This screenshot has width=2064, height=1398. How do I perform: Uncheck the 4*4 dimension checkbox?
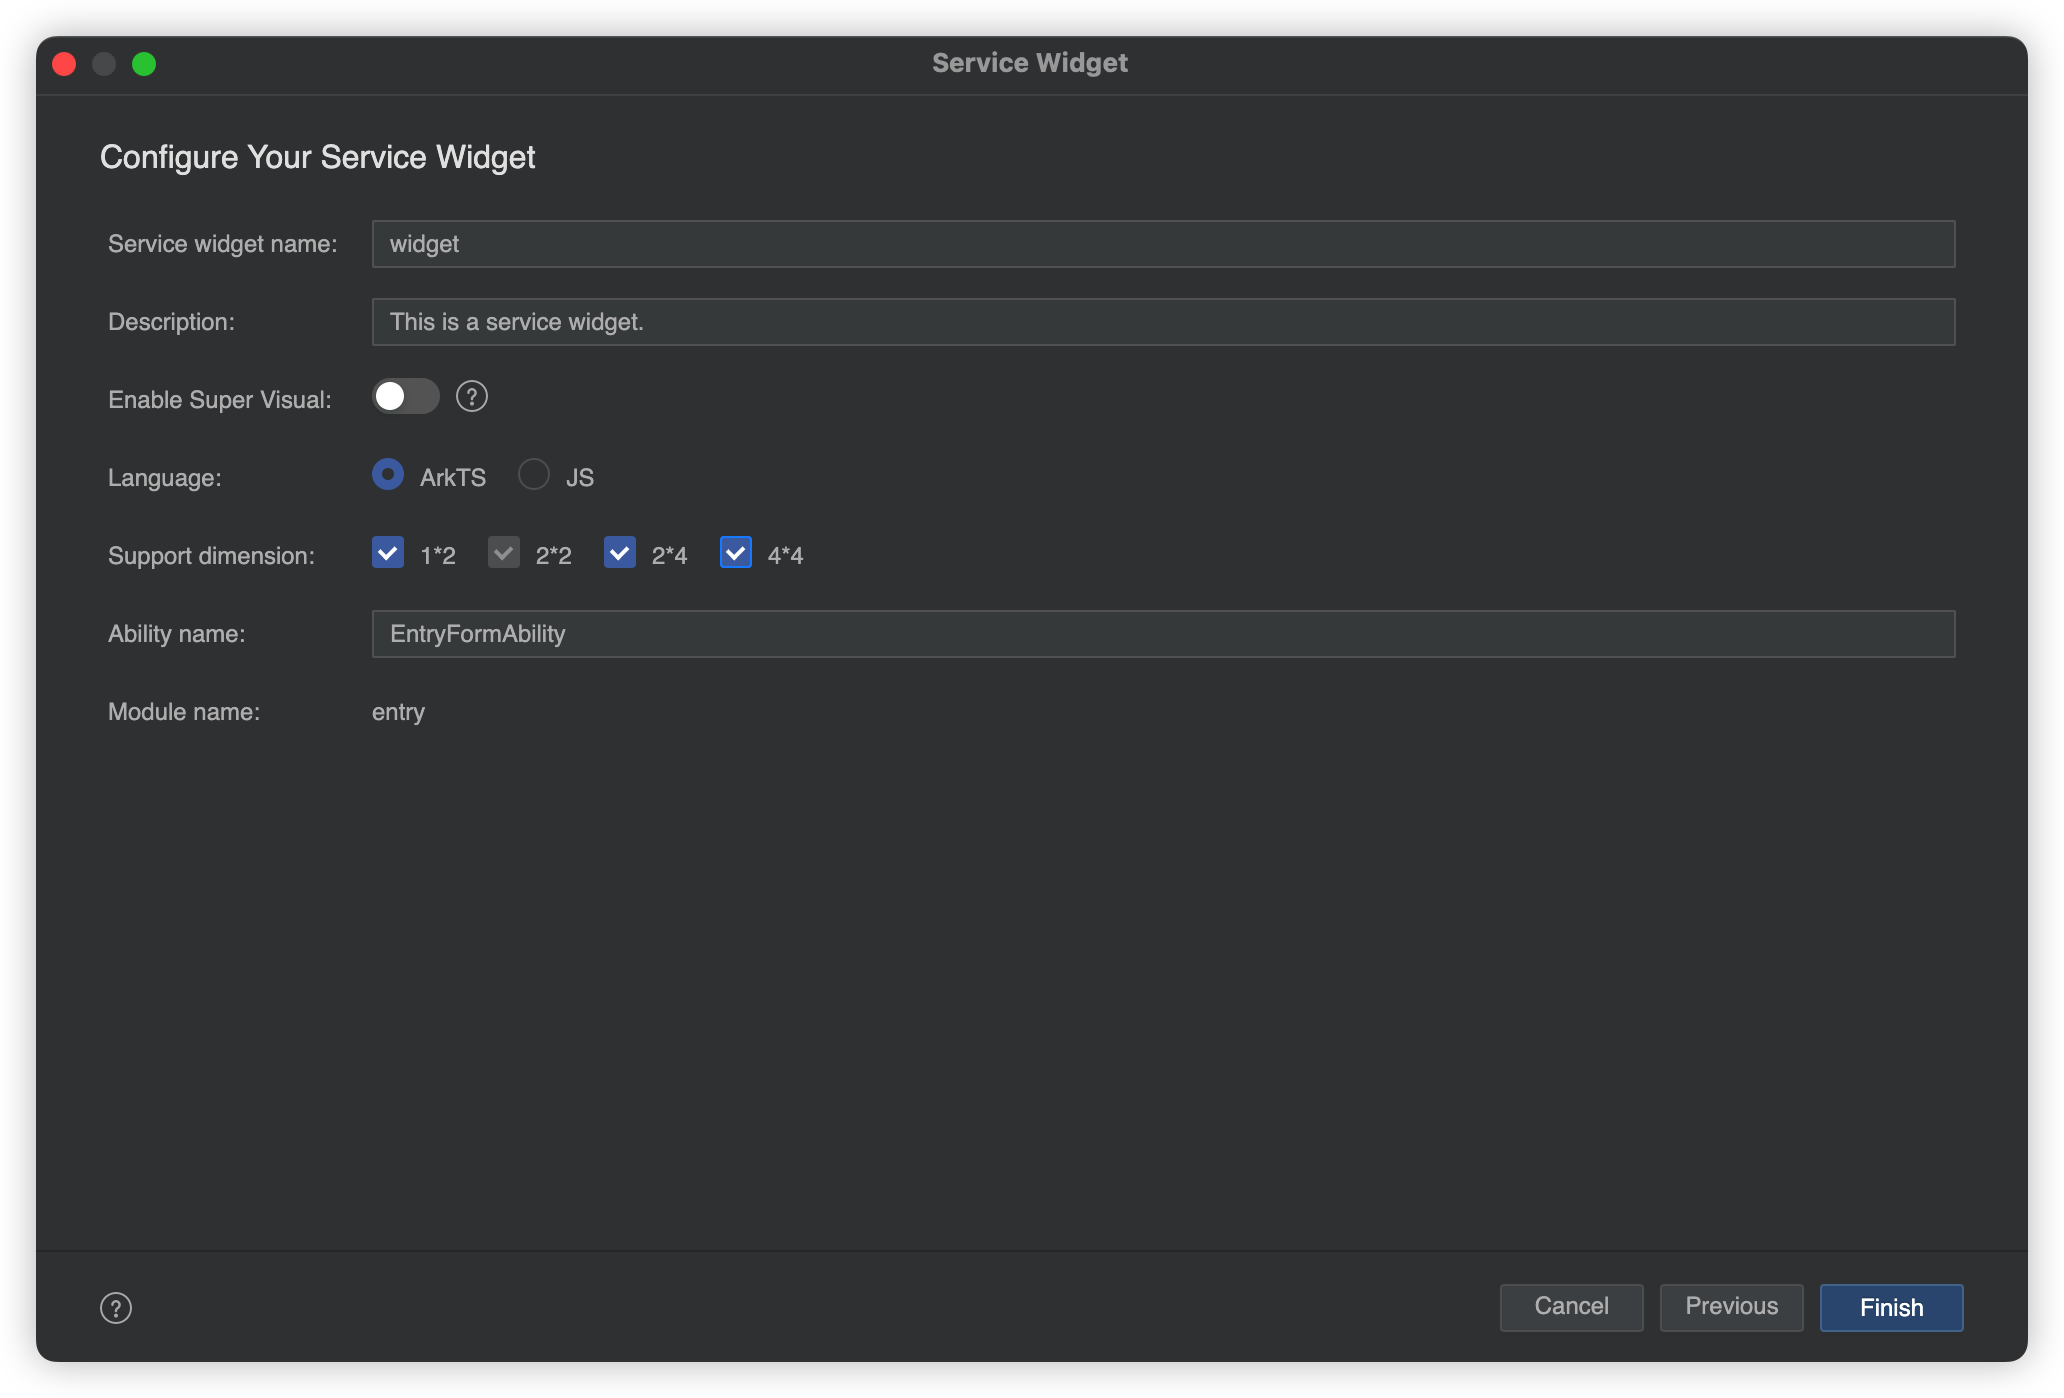736,553
